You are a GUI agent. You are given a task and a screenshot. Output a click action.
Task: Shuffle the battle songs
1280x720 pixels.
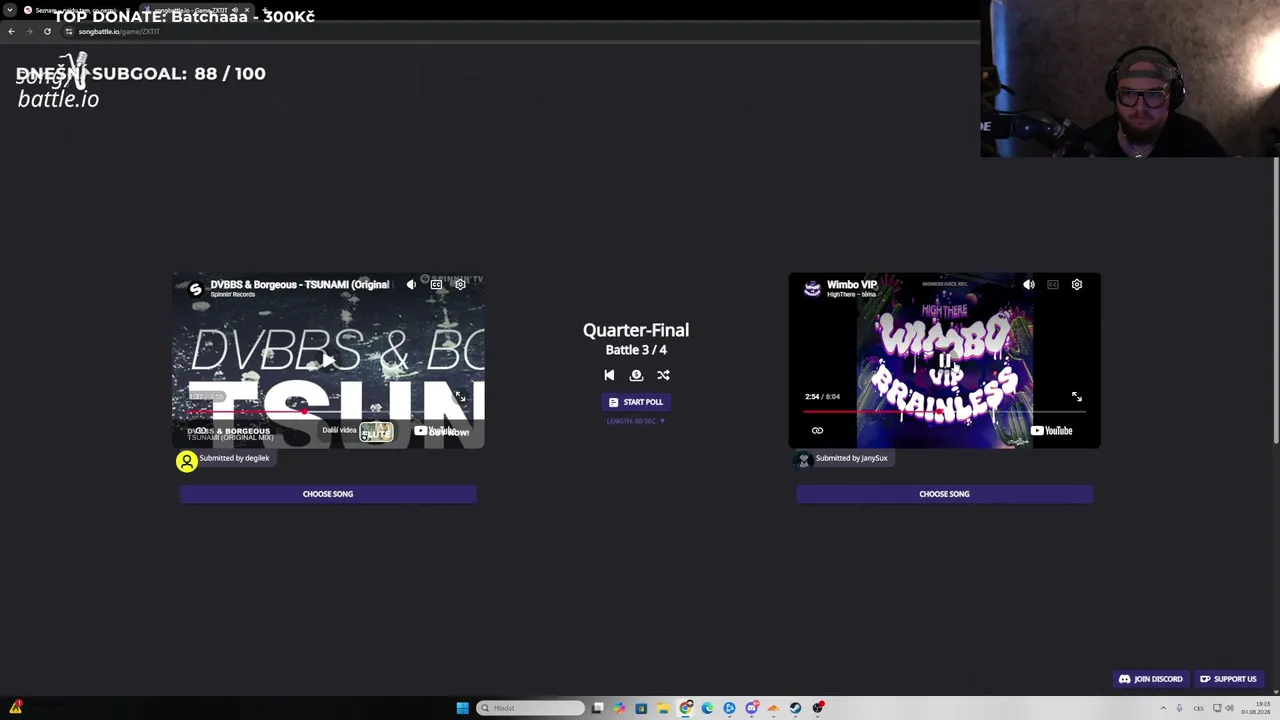tap(663, 375)
